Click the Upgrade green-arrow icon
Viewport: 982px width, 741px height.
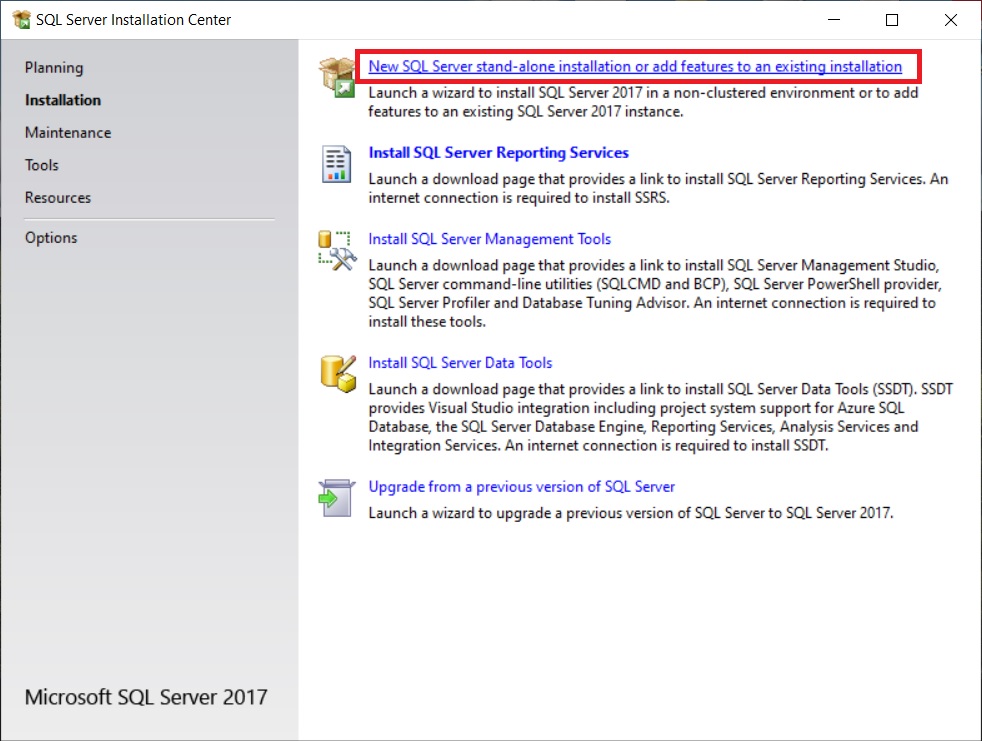336,498
